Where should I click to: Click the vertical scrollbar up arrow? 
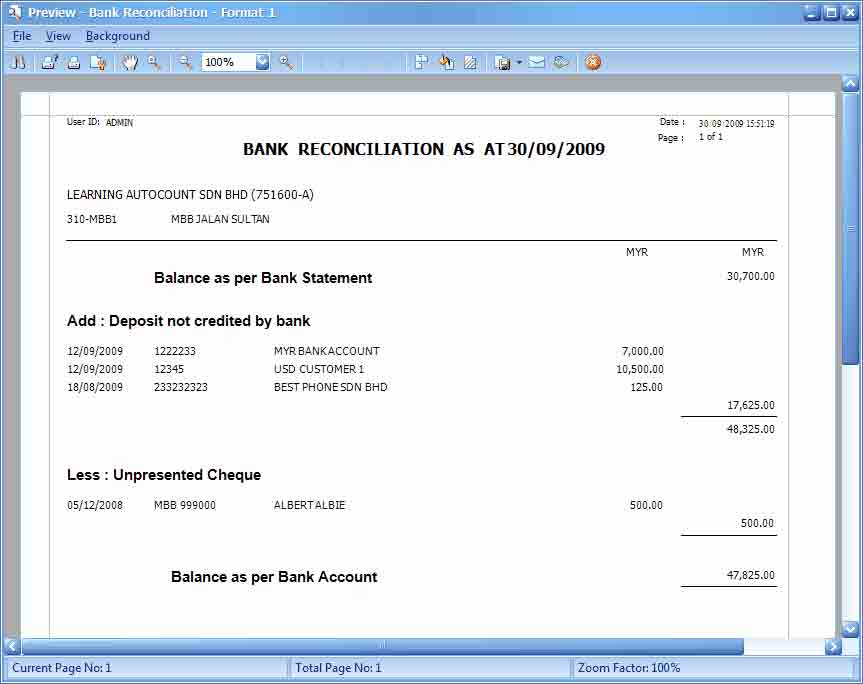coord(850,84)
